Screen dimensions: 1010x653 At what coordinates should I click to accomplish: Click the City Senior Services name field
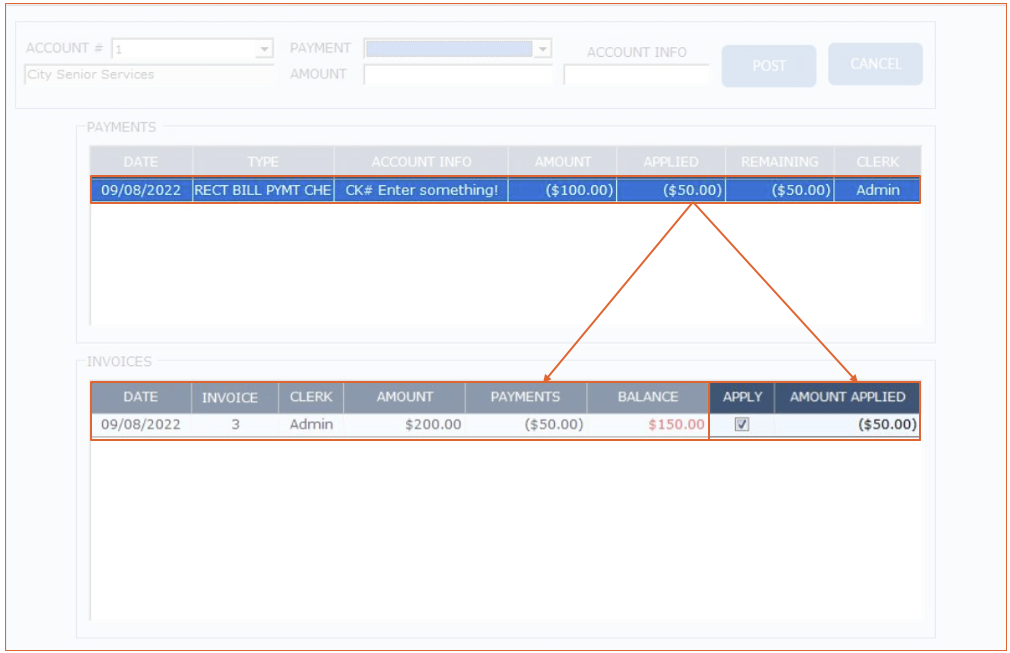[x=148, y=75]
